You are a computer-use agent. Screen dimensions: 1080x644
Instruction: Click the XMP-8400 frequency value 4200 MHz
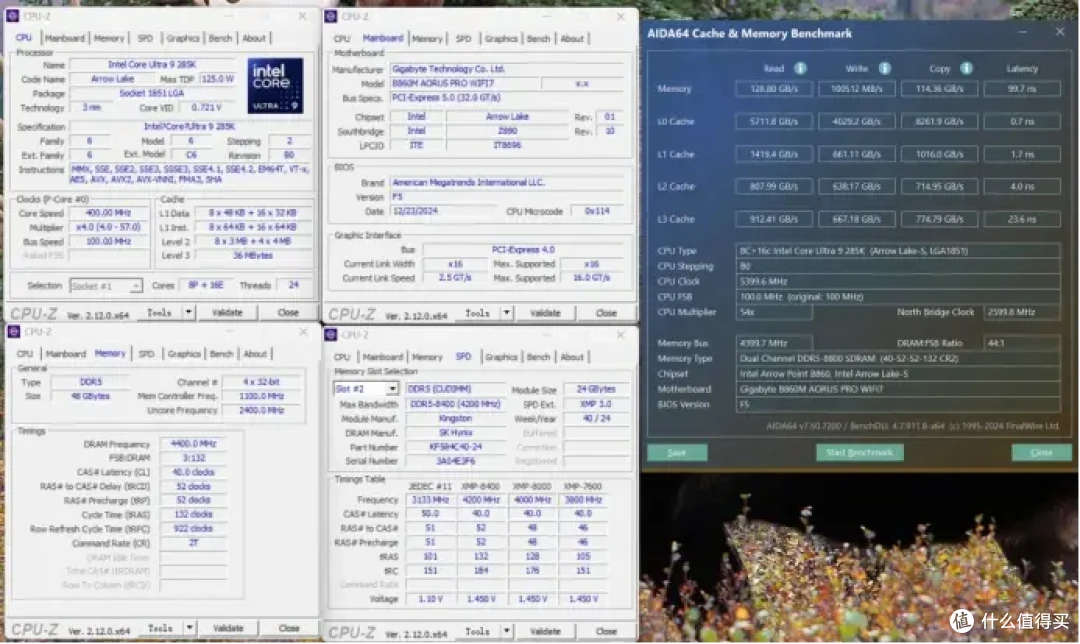pos(481,499)
